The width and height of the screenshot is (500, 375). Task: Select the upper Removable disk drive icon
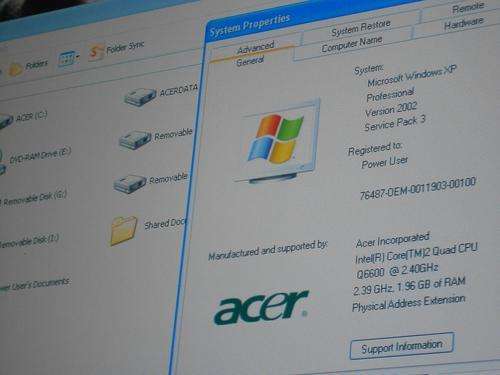point(135,140)
